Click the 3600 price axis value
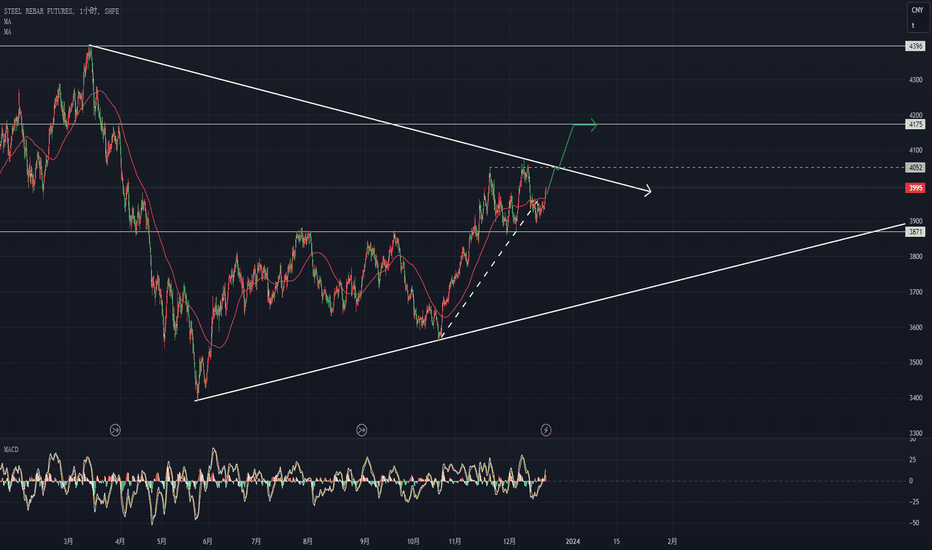This screenshot has width=932, height=550. click(x=915, y=327)
